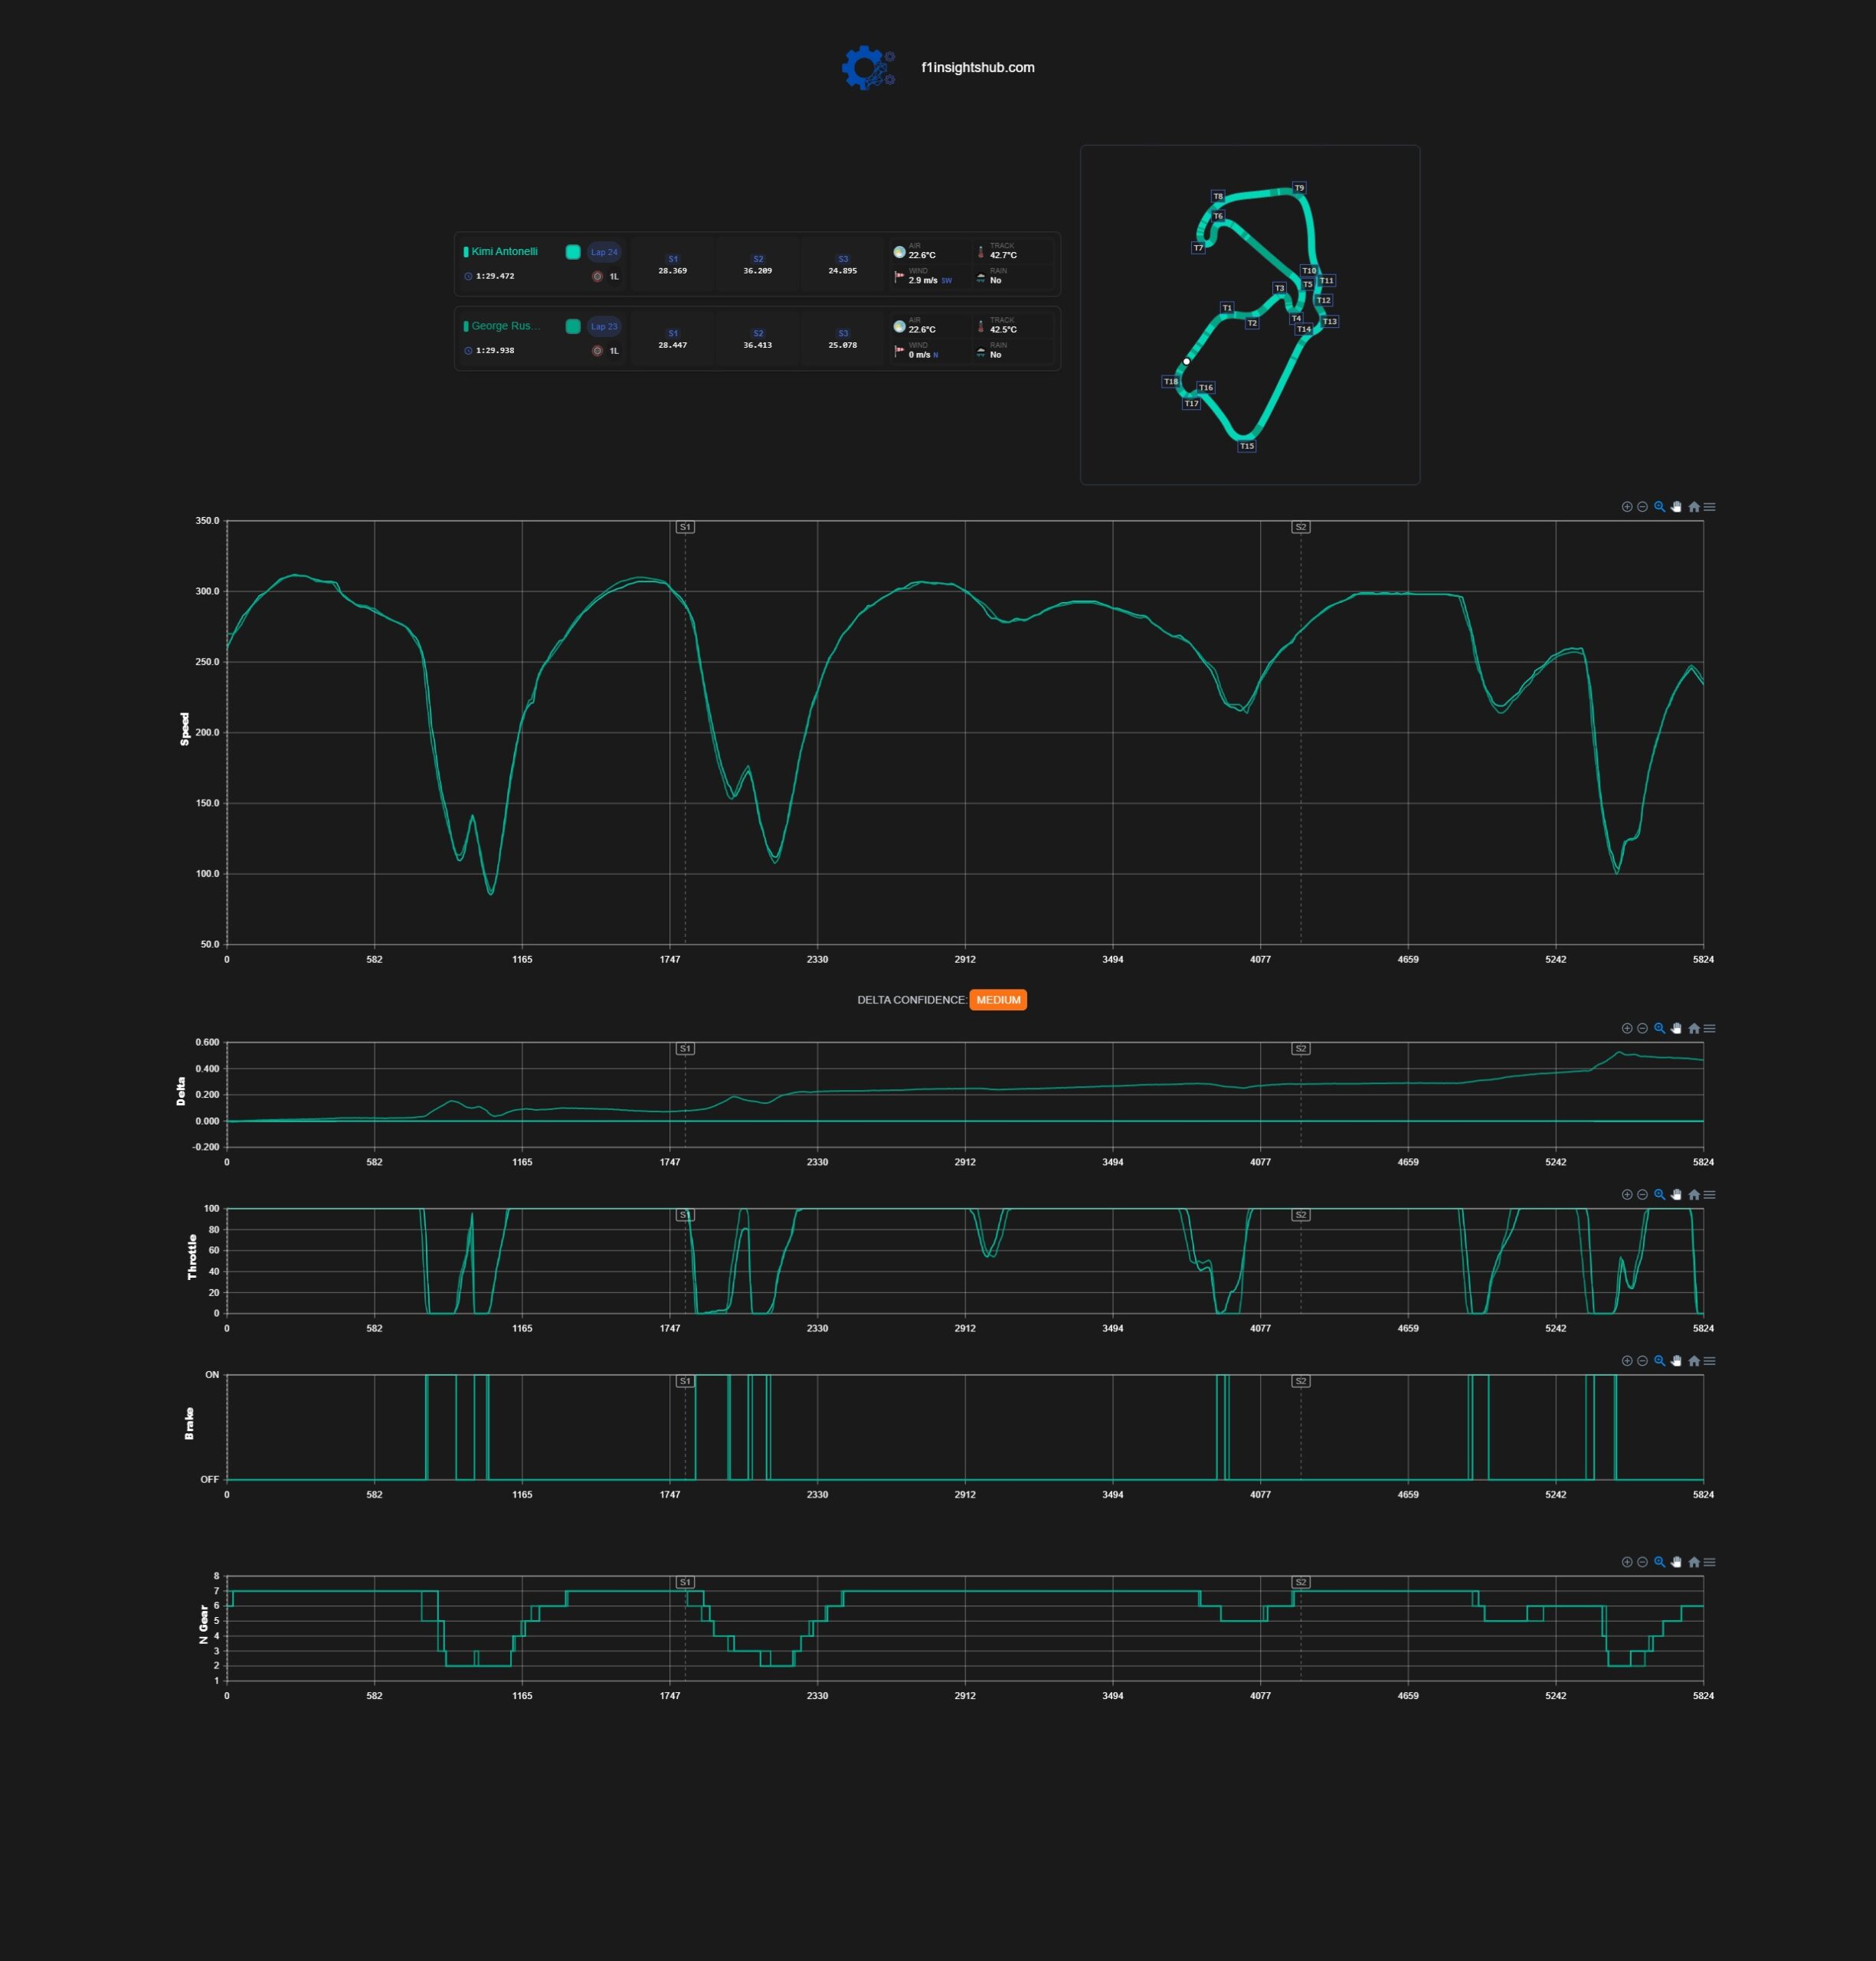Activate selection zoom on Throttle chart

(x=1659, y=1194)
